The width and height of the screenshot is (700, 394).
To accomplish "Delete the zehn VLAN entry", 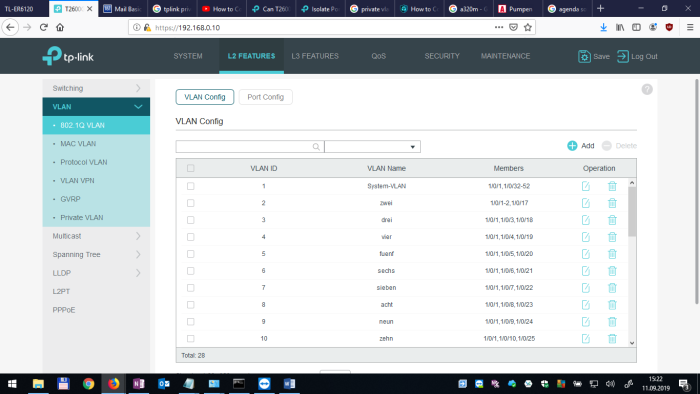I will (612, 339).
